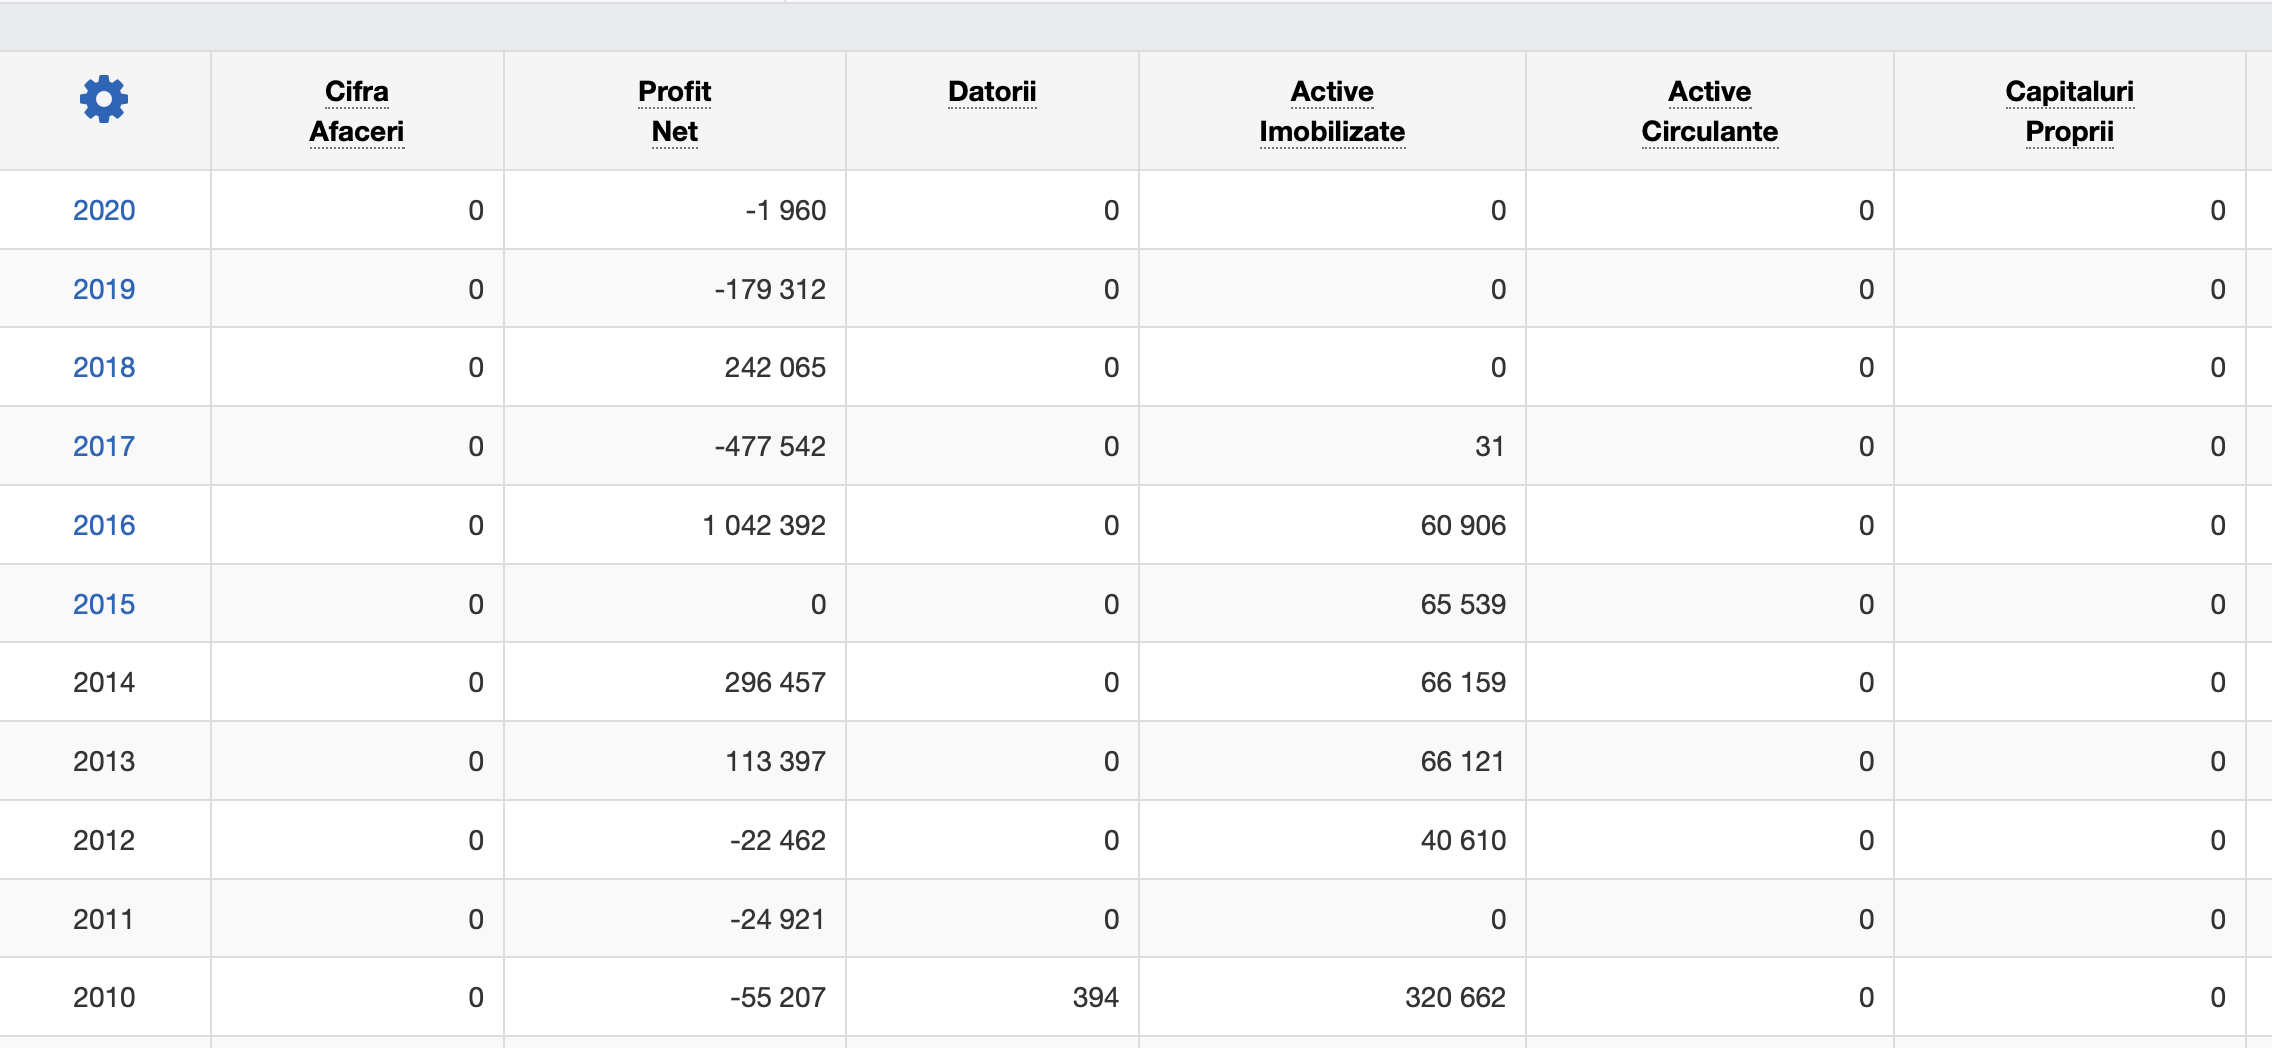Image resolution: width=2272 pixels, height=1048 pixels.
Task: Click the 1 042 392 profit value
Action: 764,525
